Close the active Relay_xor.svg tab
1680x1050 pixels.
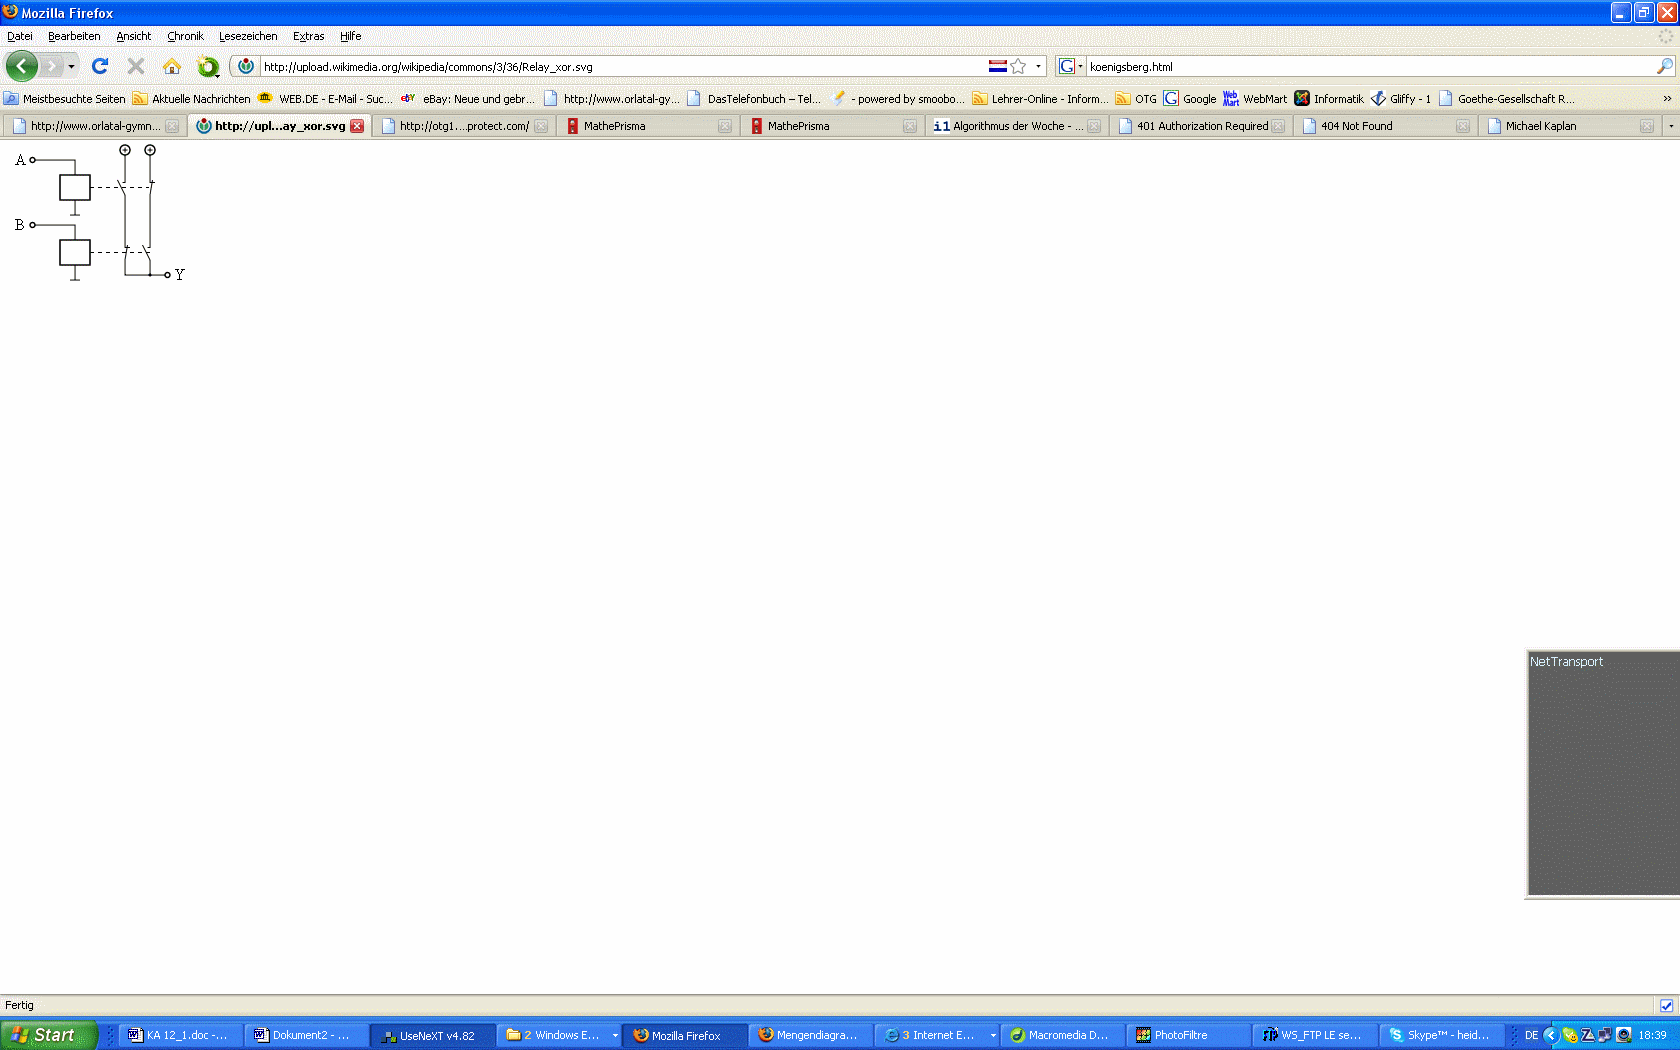[357, 126]
